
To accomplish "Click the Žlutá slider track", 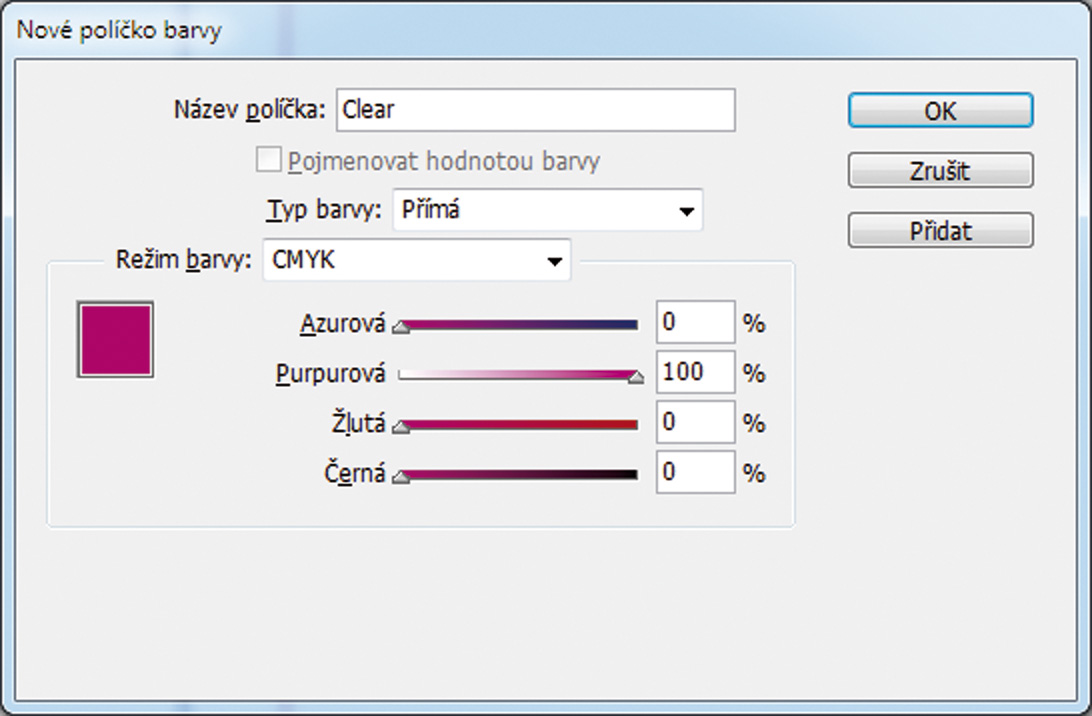I will 518,425.
